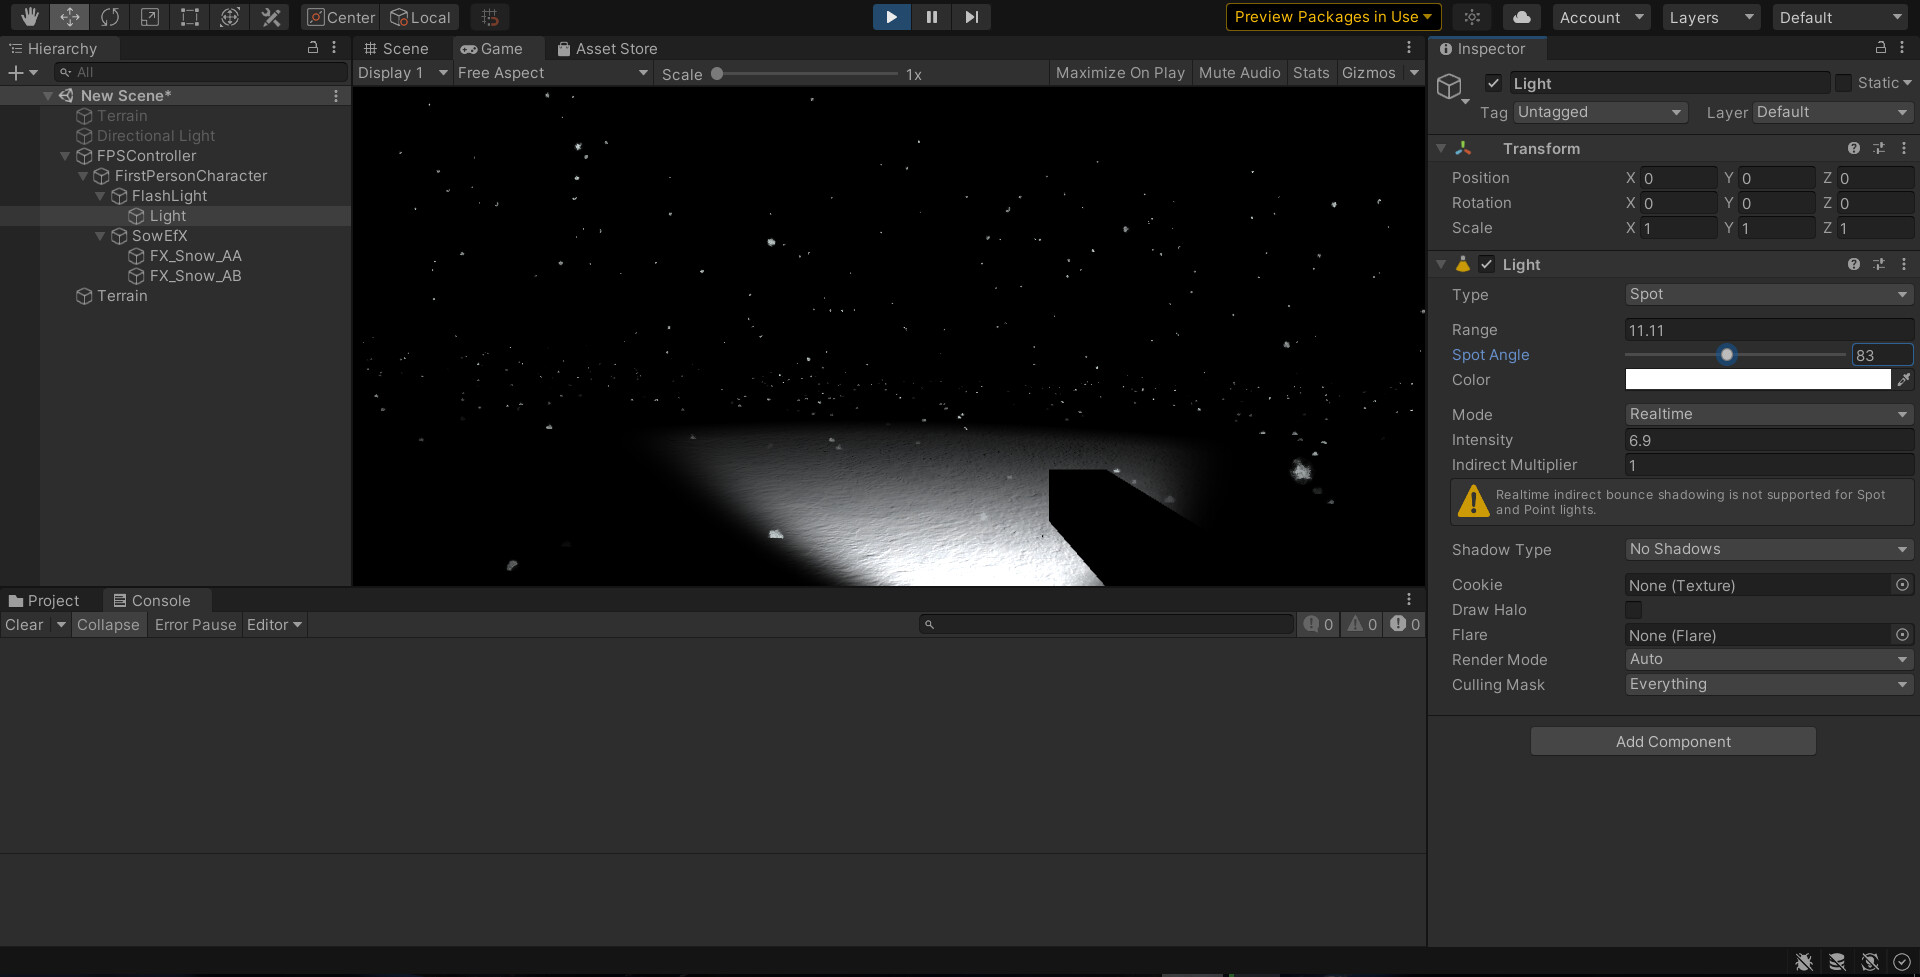This screenshot has width=1920, height=977.
Task: Collapse the FPSController hierarchy entry
Action: click(65, 156)
